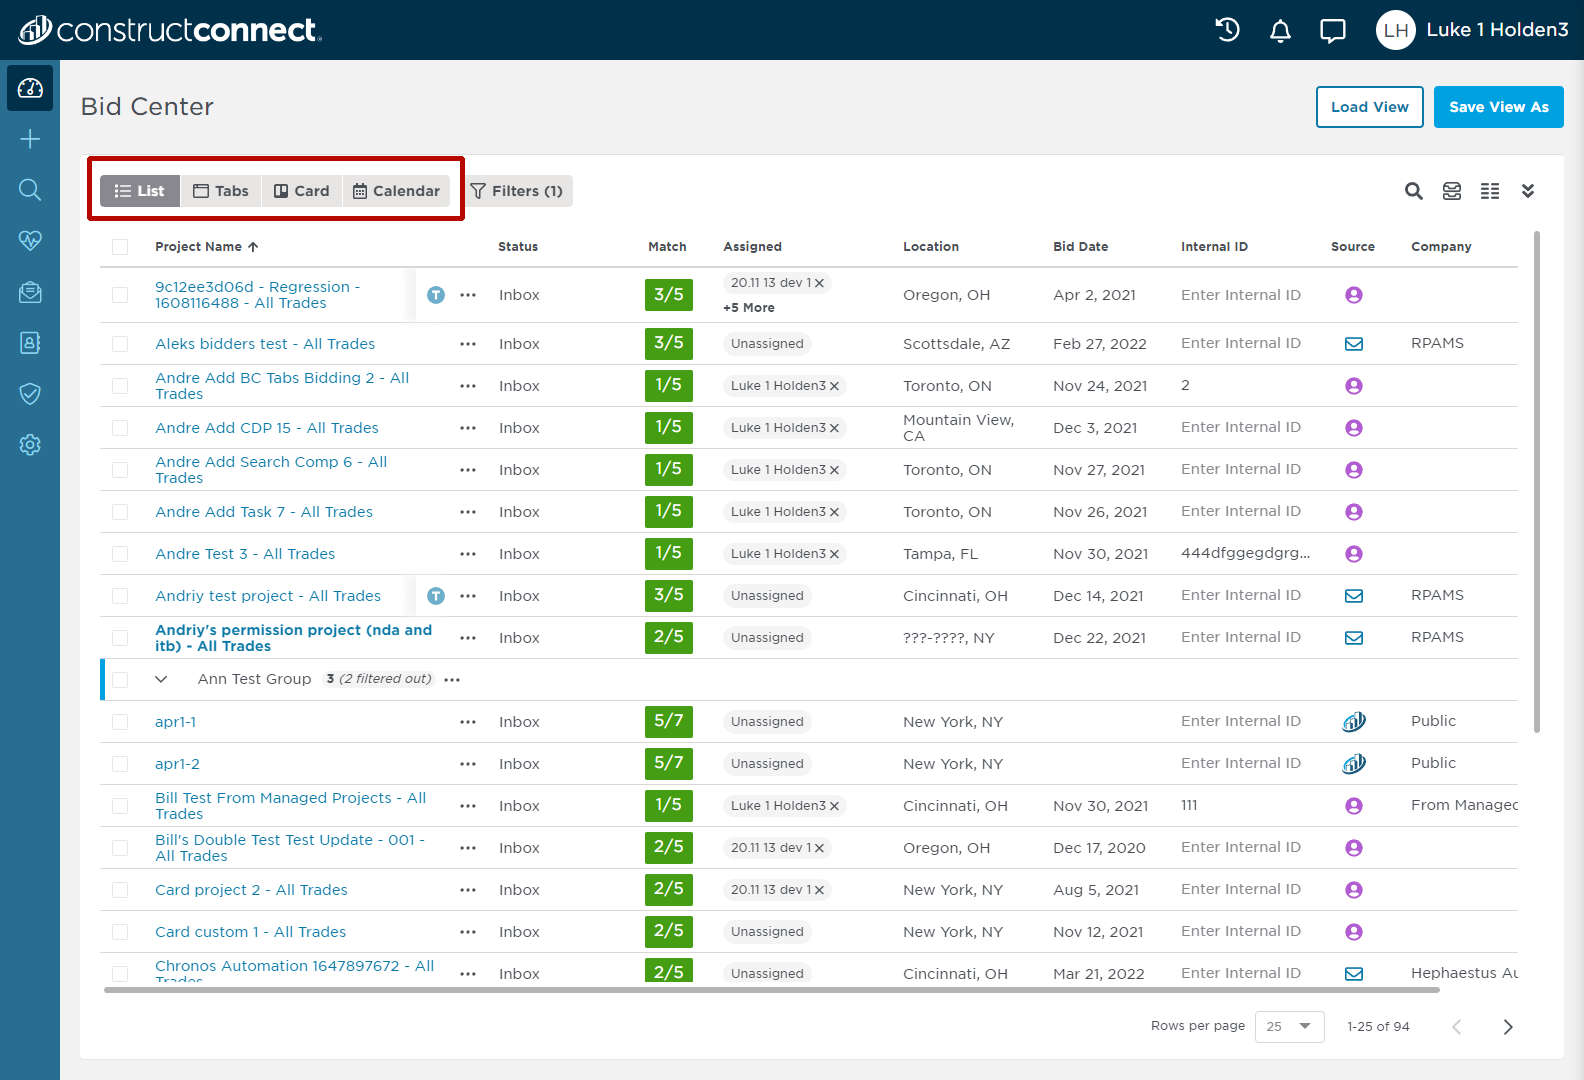Open the Rows per page dropdown
1584x1080 pixels.
tap(1289, 1027)
